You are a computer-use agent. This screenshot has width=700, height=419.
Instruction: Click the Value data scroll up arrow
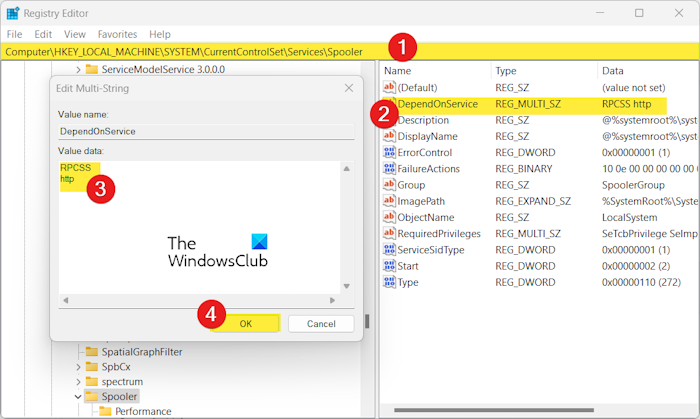point(346,168)
